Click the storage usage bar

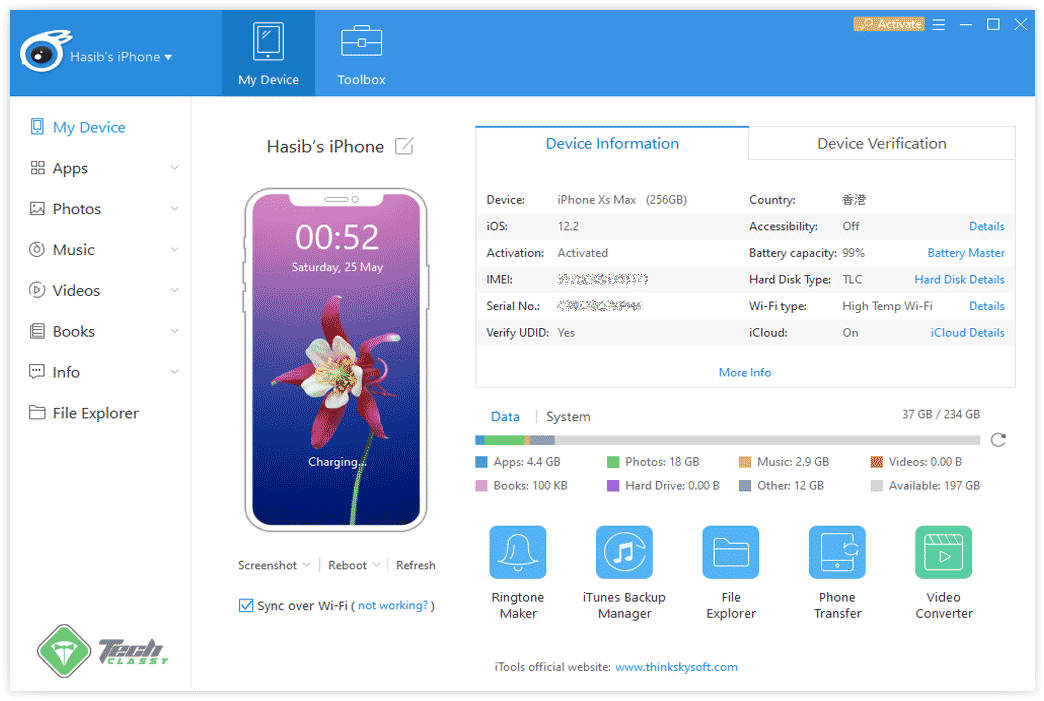tap(727, 440)
